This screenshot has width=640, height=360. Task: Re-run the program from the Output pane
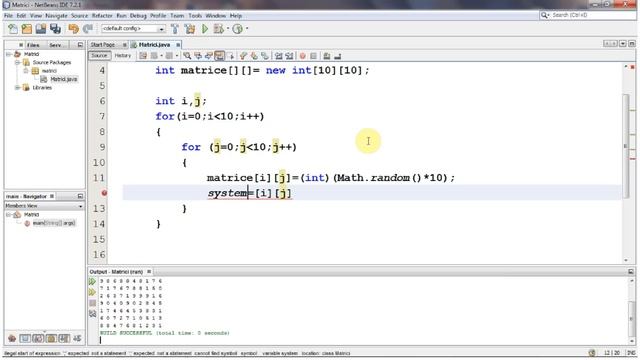tap(92, 282)
